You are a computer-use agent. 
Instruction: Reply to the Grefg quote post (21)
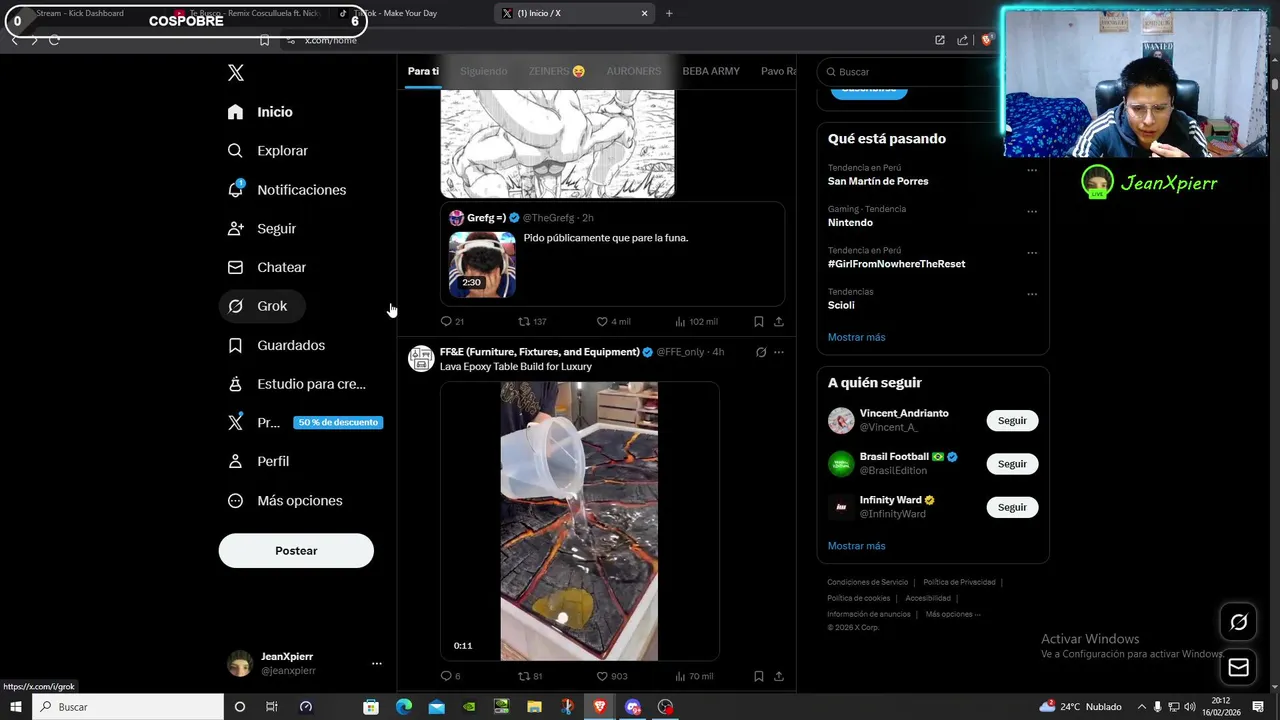(452, 321)
